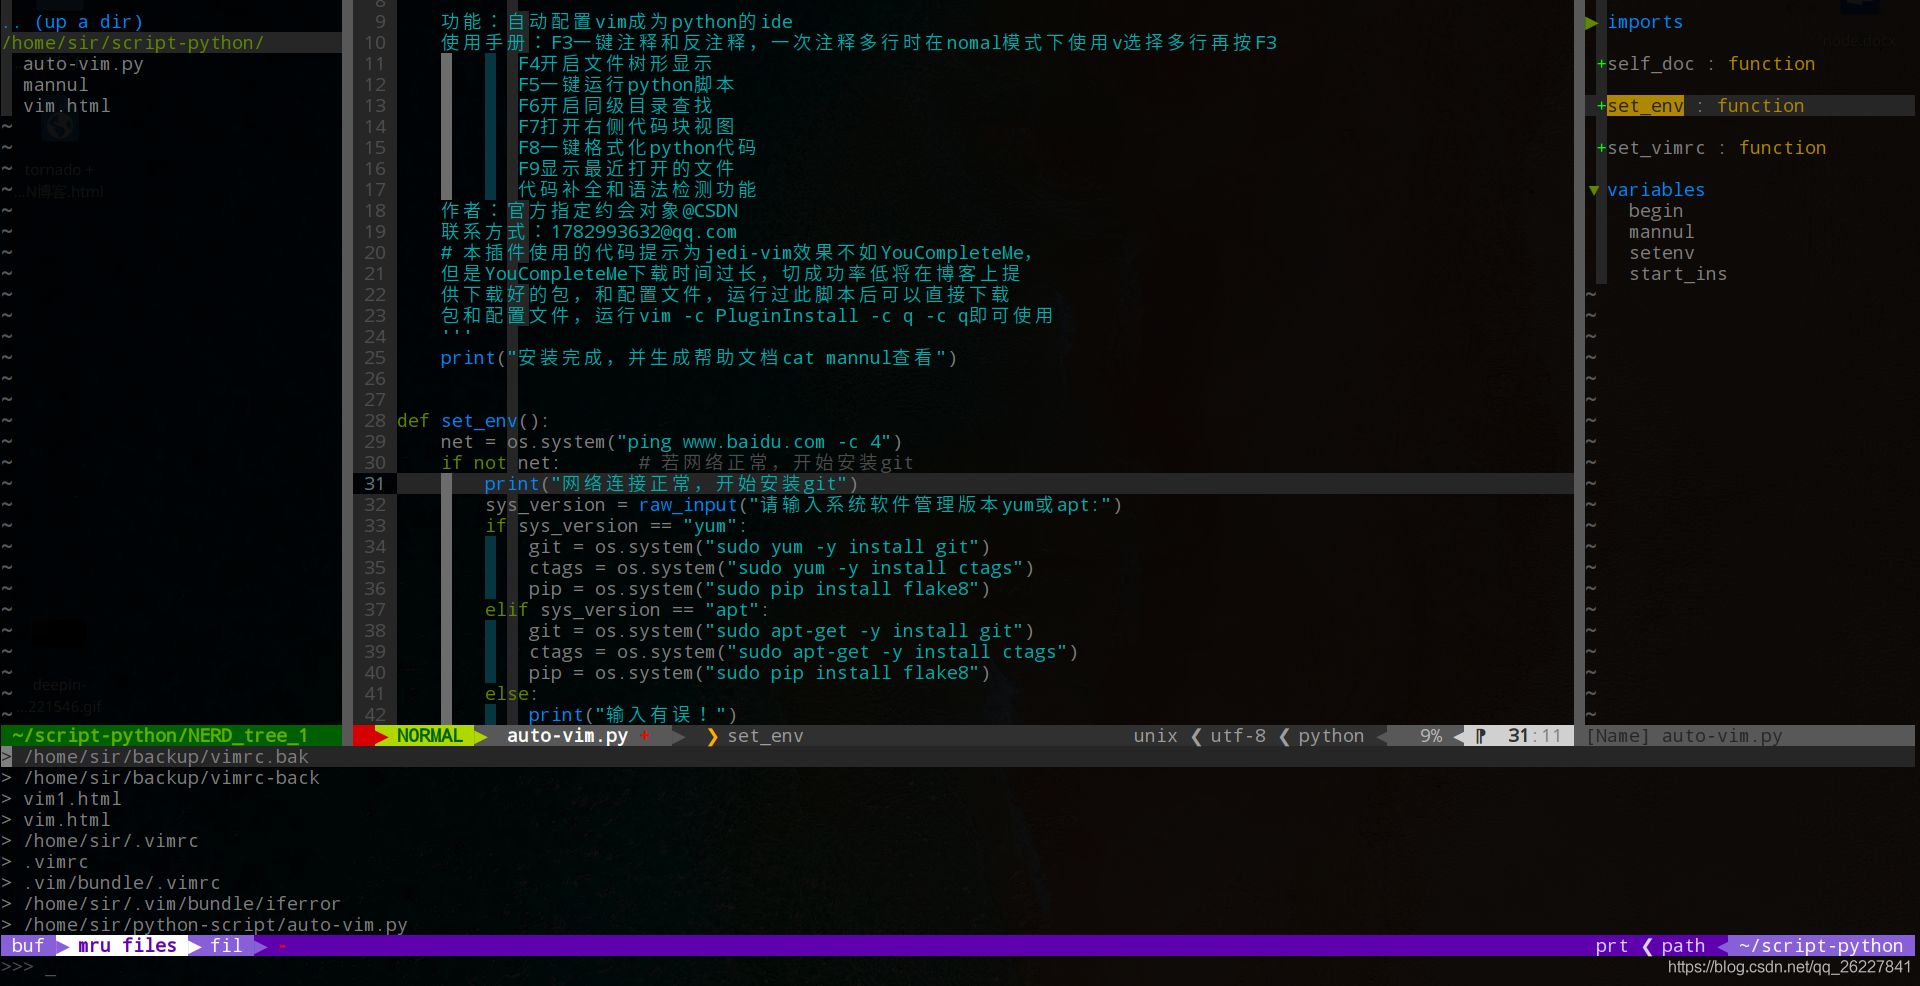The height and width of the screenshot is (986, 1920).
Task: Click the path indicator in CtrlP bar
Action: (1683, 946)
